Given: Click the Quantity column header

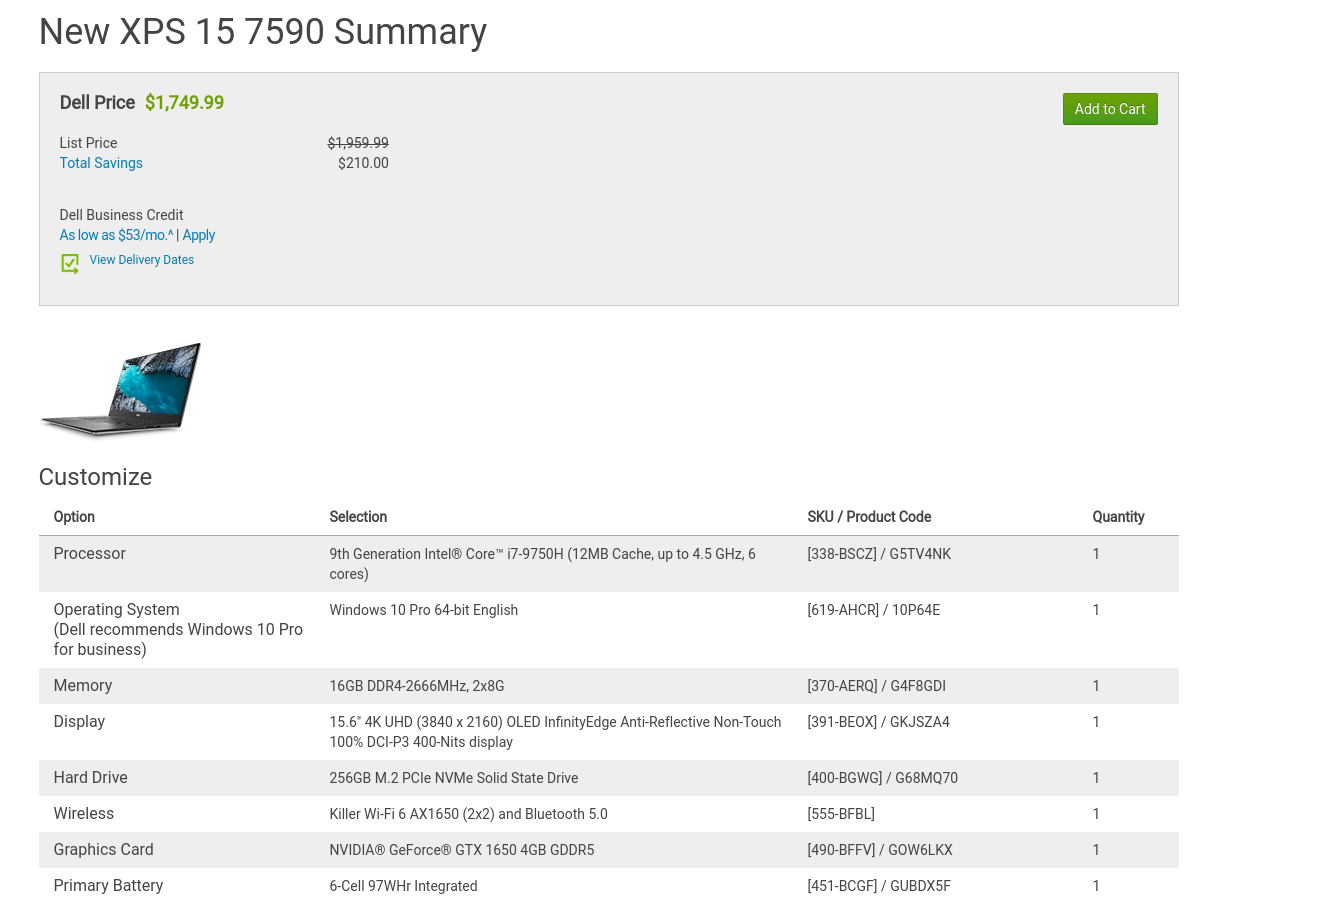Looking at the screenshot, I should [1118, 517].
